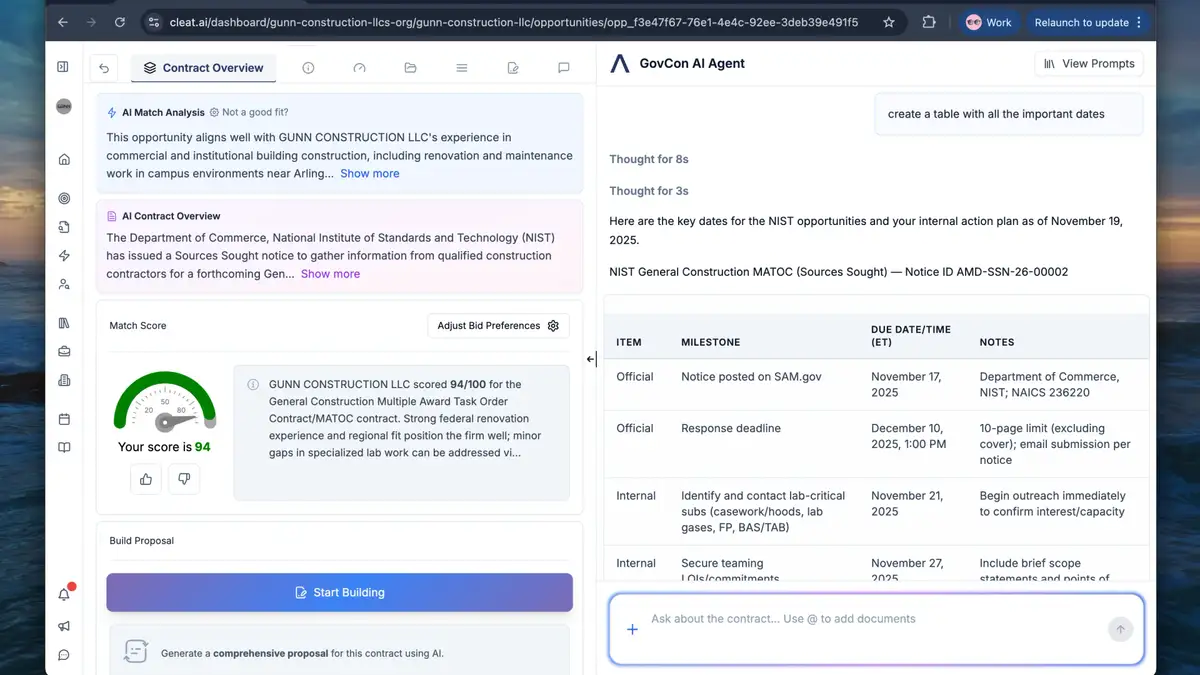Open the list lines tab
This screenshot has height=675, width=1200.
pyautogui.click(x=461, y=68)
